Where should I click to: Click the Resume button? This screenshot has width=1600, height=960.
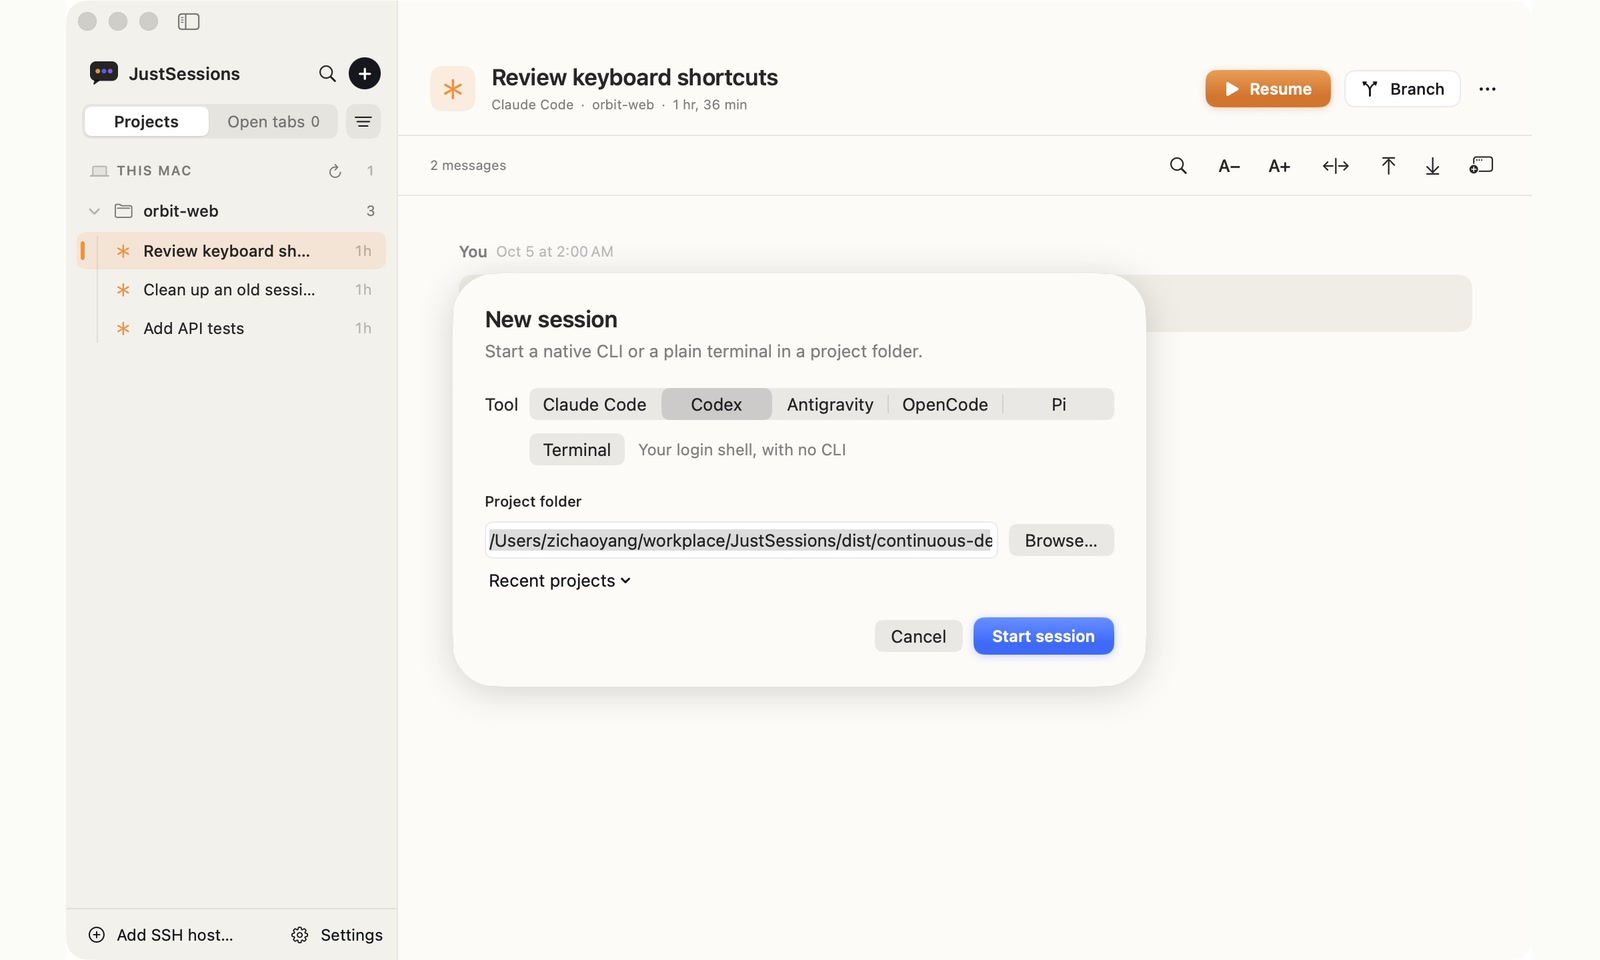pos(1267,89)
